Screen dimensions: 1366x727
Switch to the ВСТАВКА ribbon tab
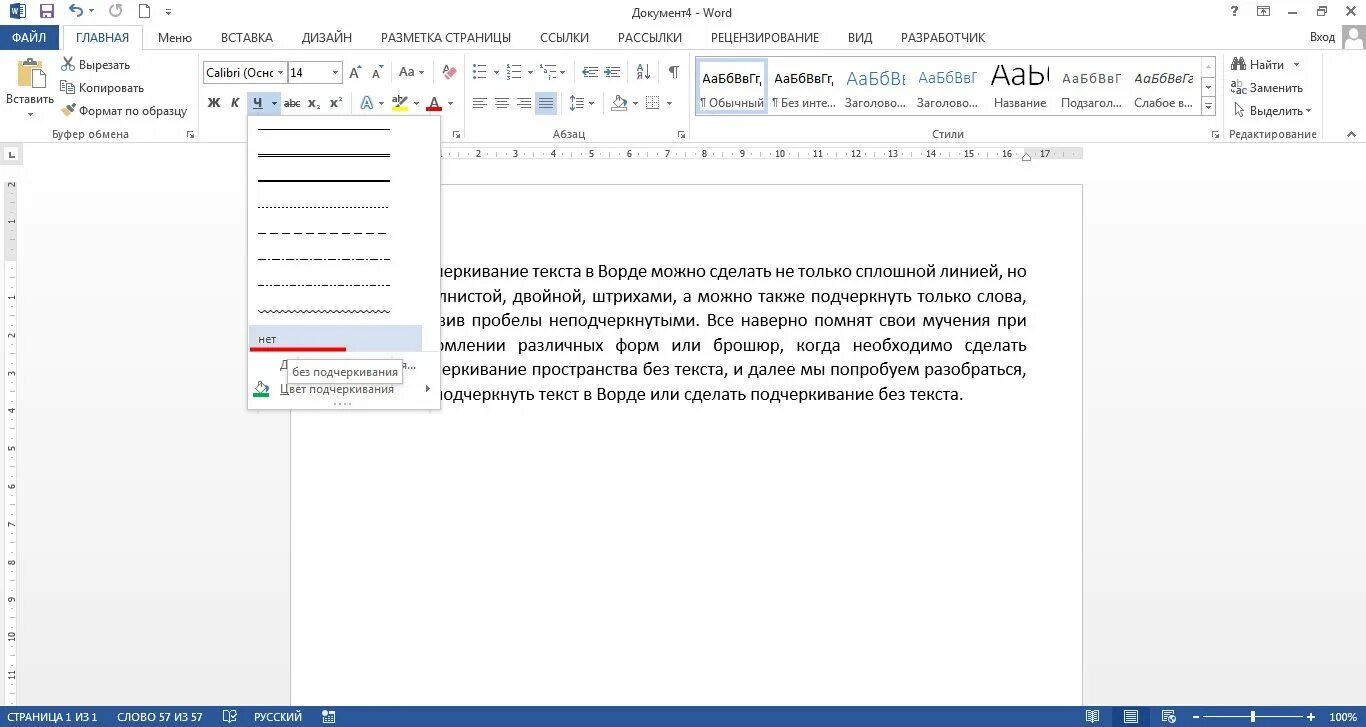(x=246, y=37)
